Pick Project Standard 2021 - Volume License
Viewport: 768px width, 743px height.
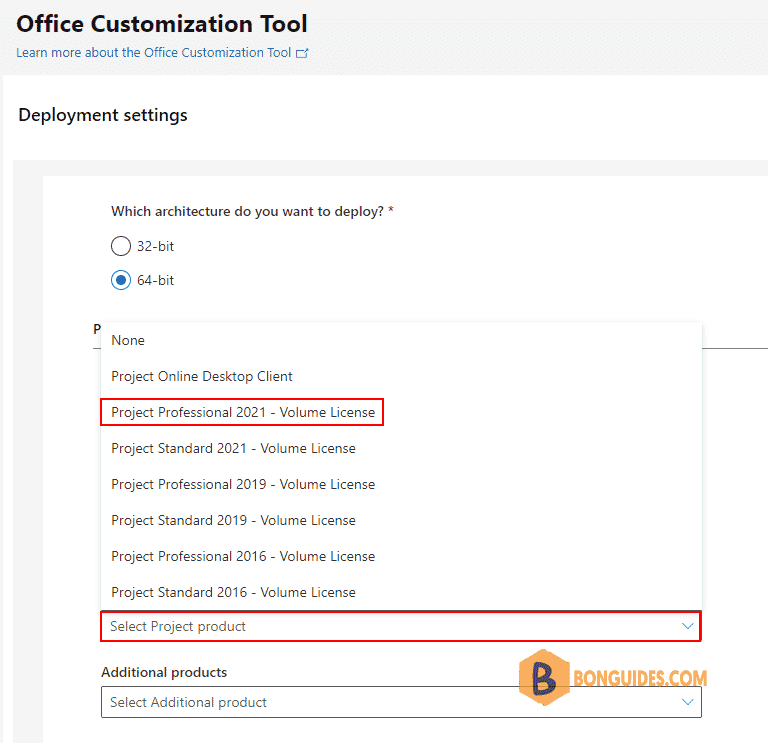click(x=401, y=448)
